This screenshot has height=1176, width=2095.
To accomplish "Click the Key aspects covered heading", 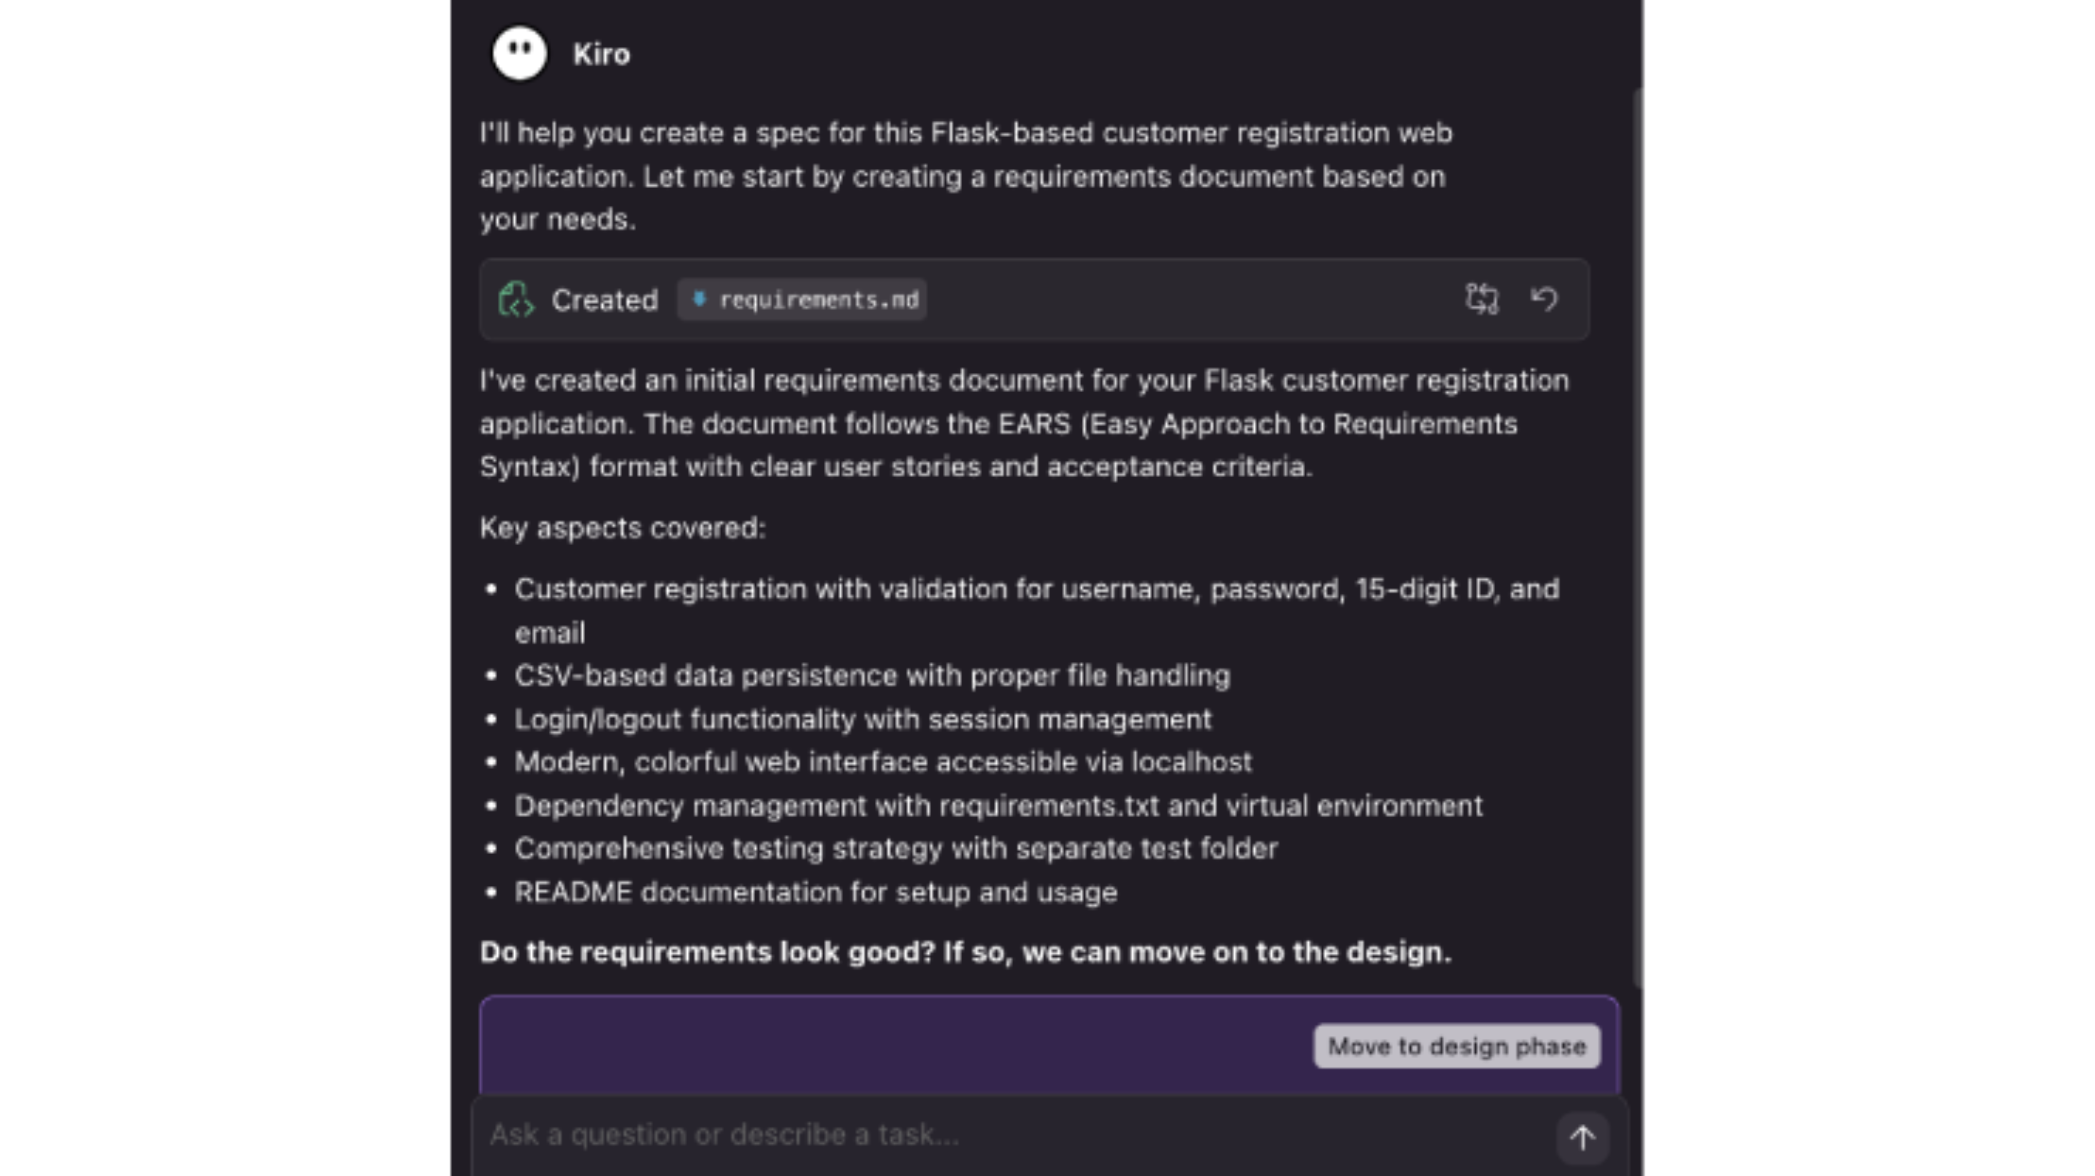I will click(622, 528).
